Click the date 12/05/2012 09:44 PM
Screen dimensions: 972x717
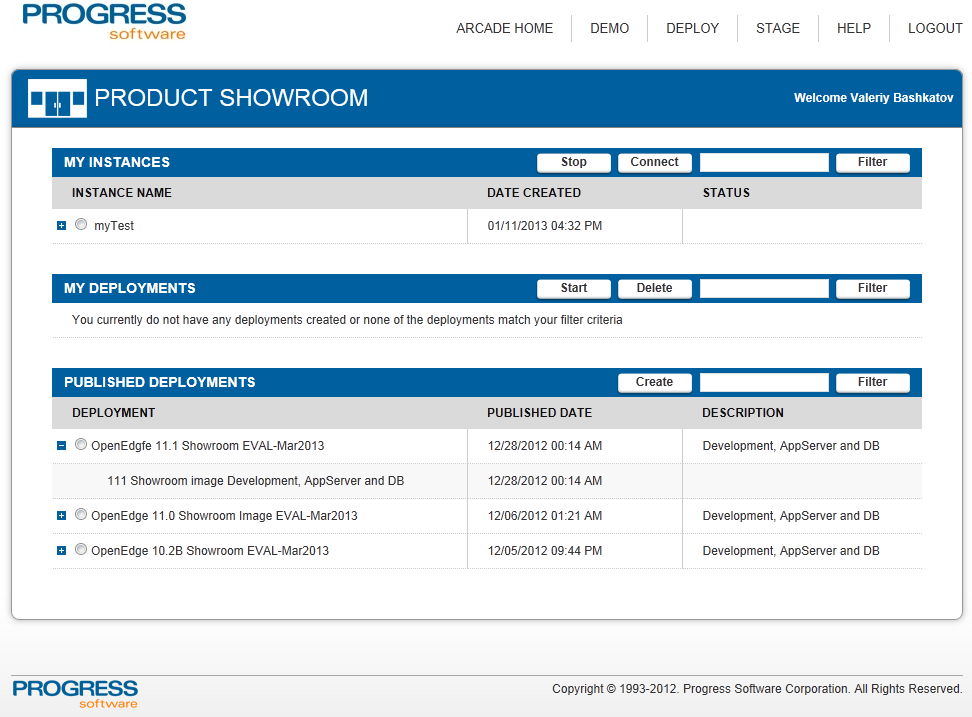tap(545, 551)
